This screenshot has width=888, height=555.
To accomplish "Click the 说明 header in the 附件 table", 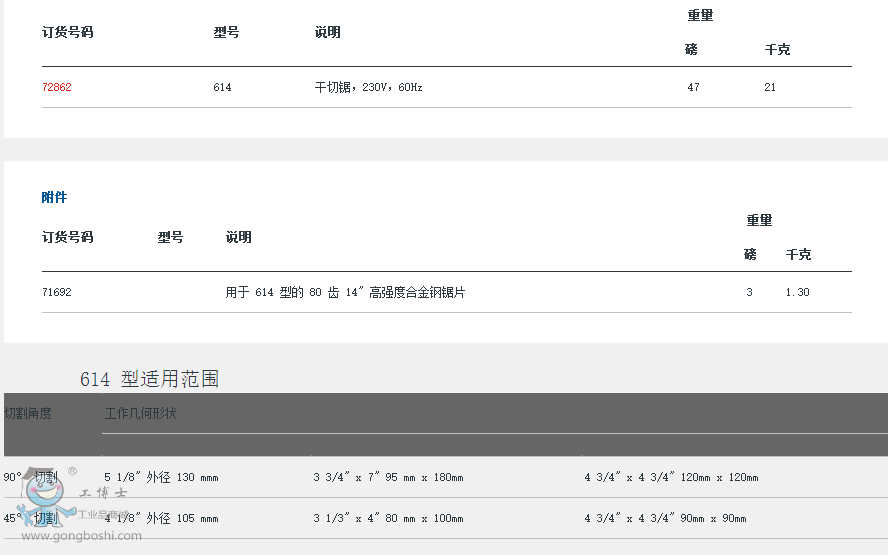I will 238,238.
